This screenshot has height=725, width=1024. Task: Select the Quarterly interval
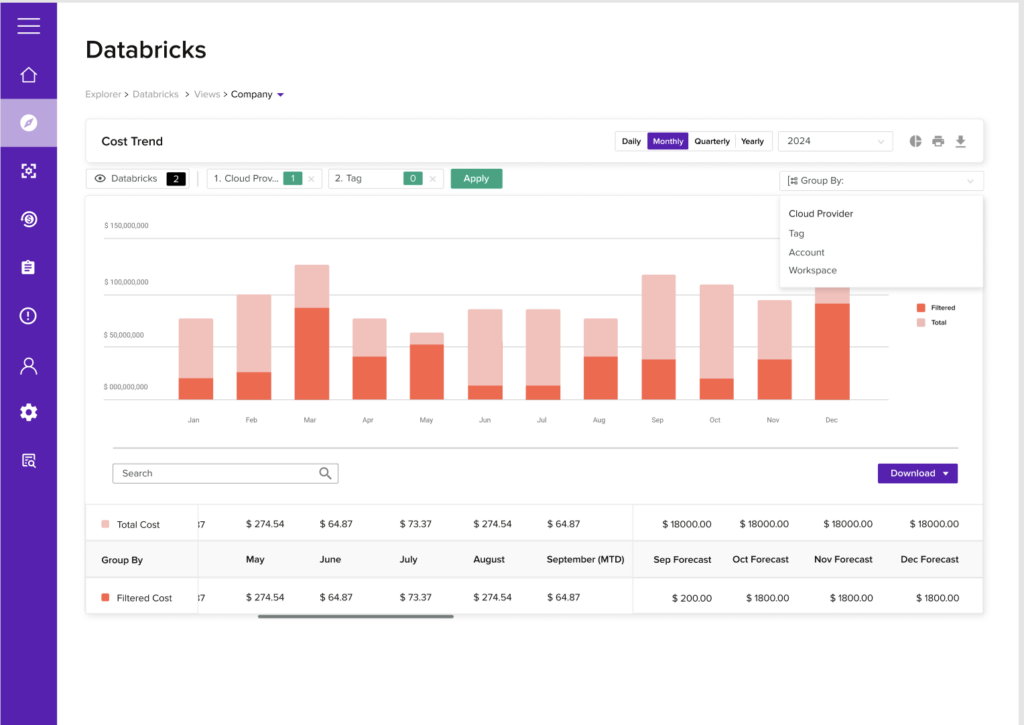pos(712,141)
